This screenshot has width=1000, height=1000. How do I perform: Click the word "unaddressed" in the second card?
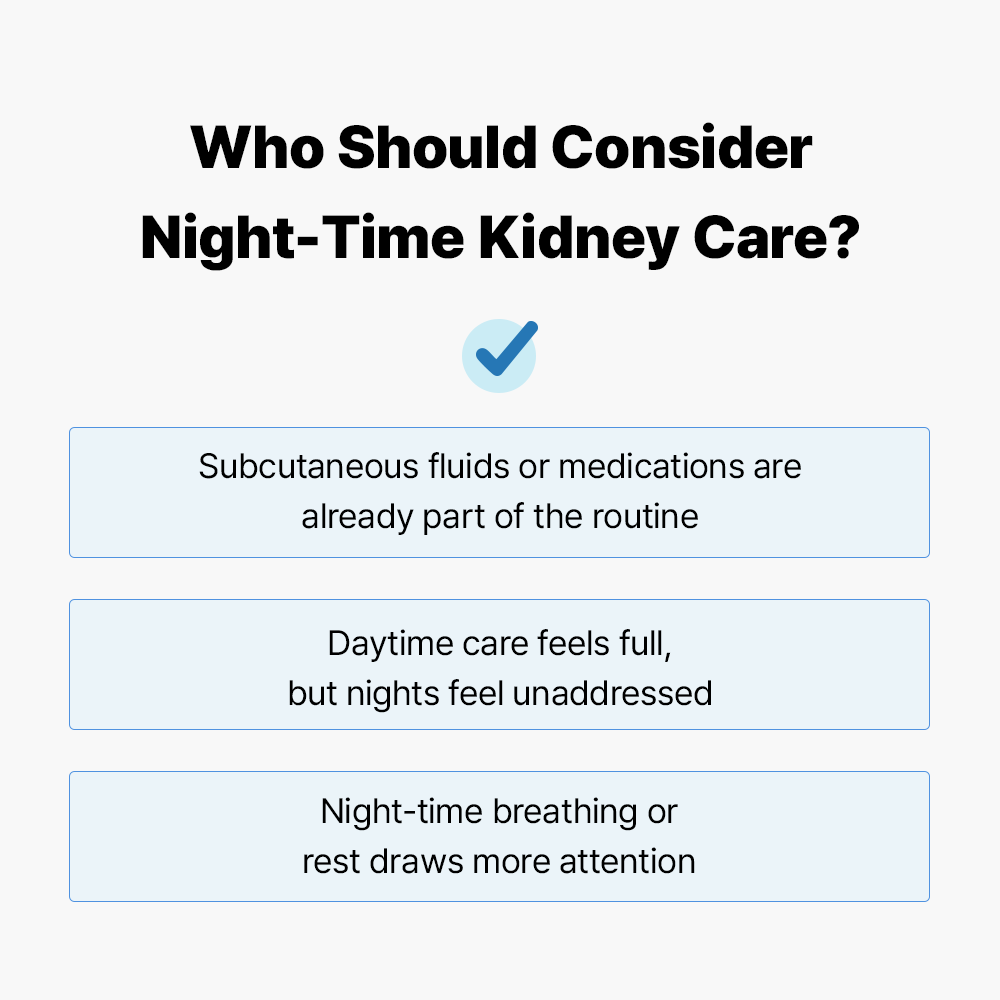pos(612,693)
